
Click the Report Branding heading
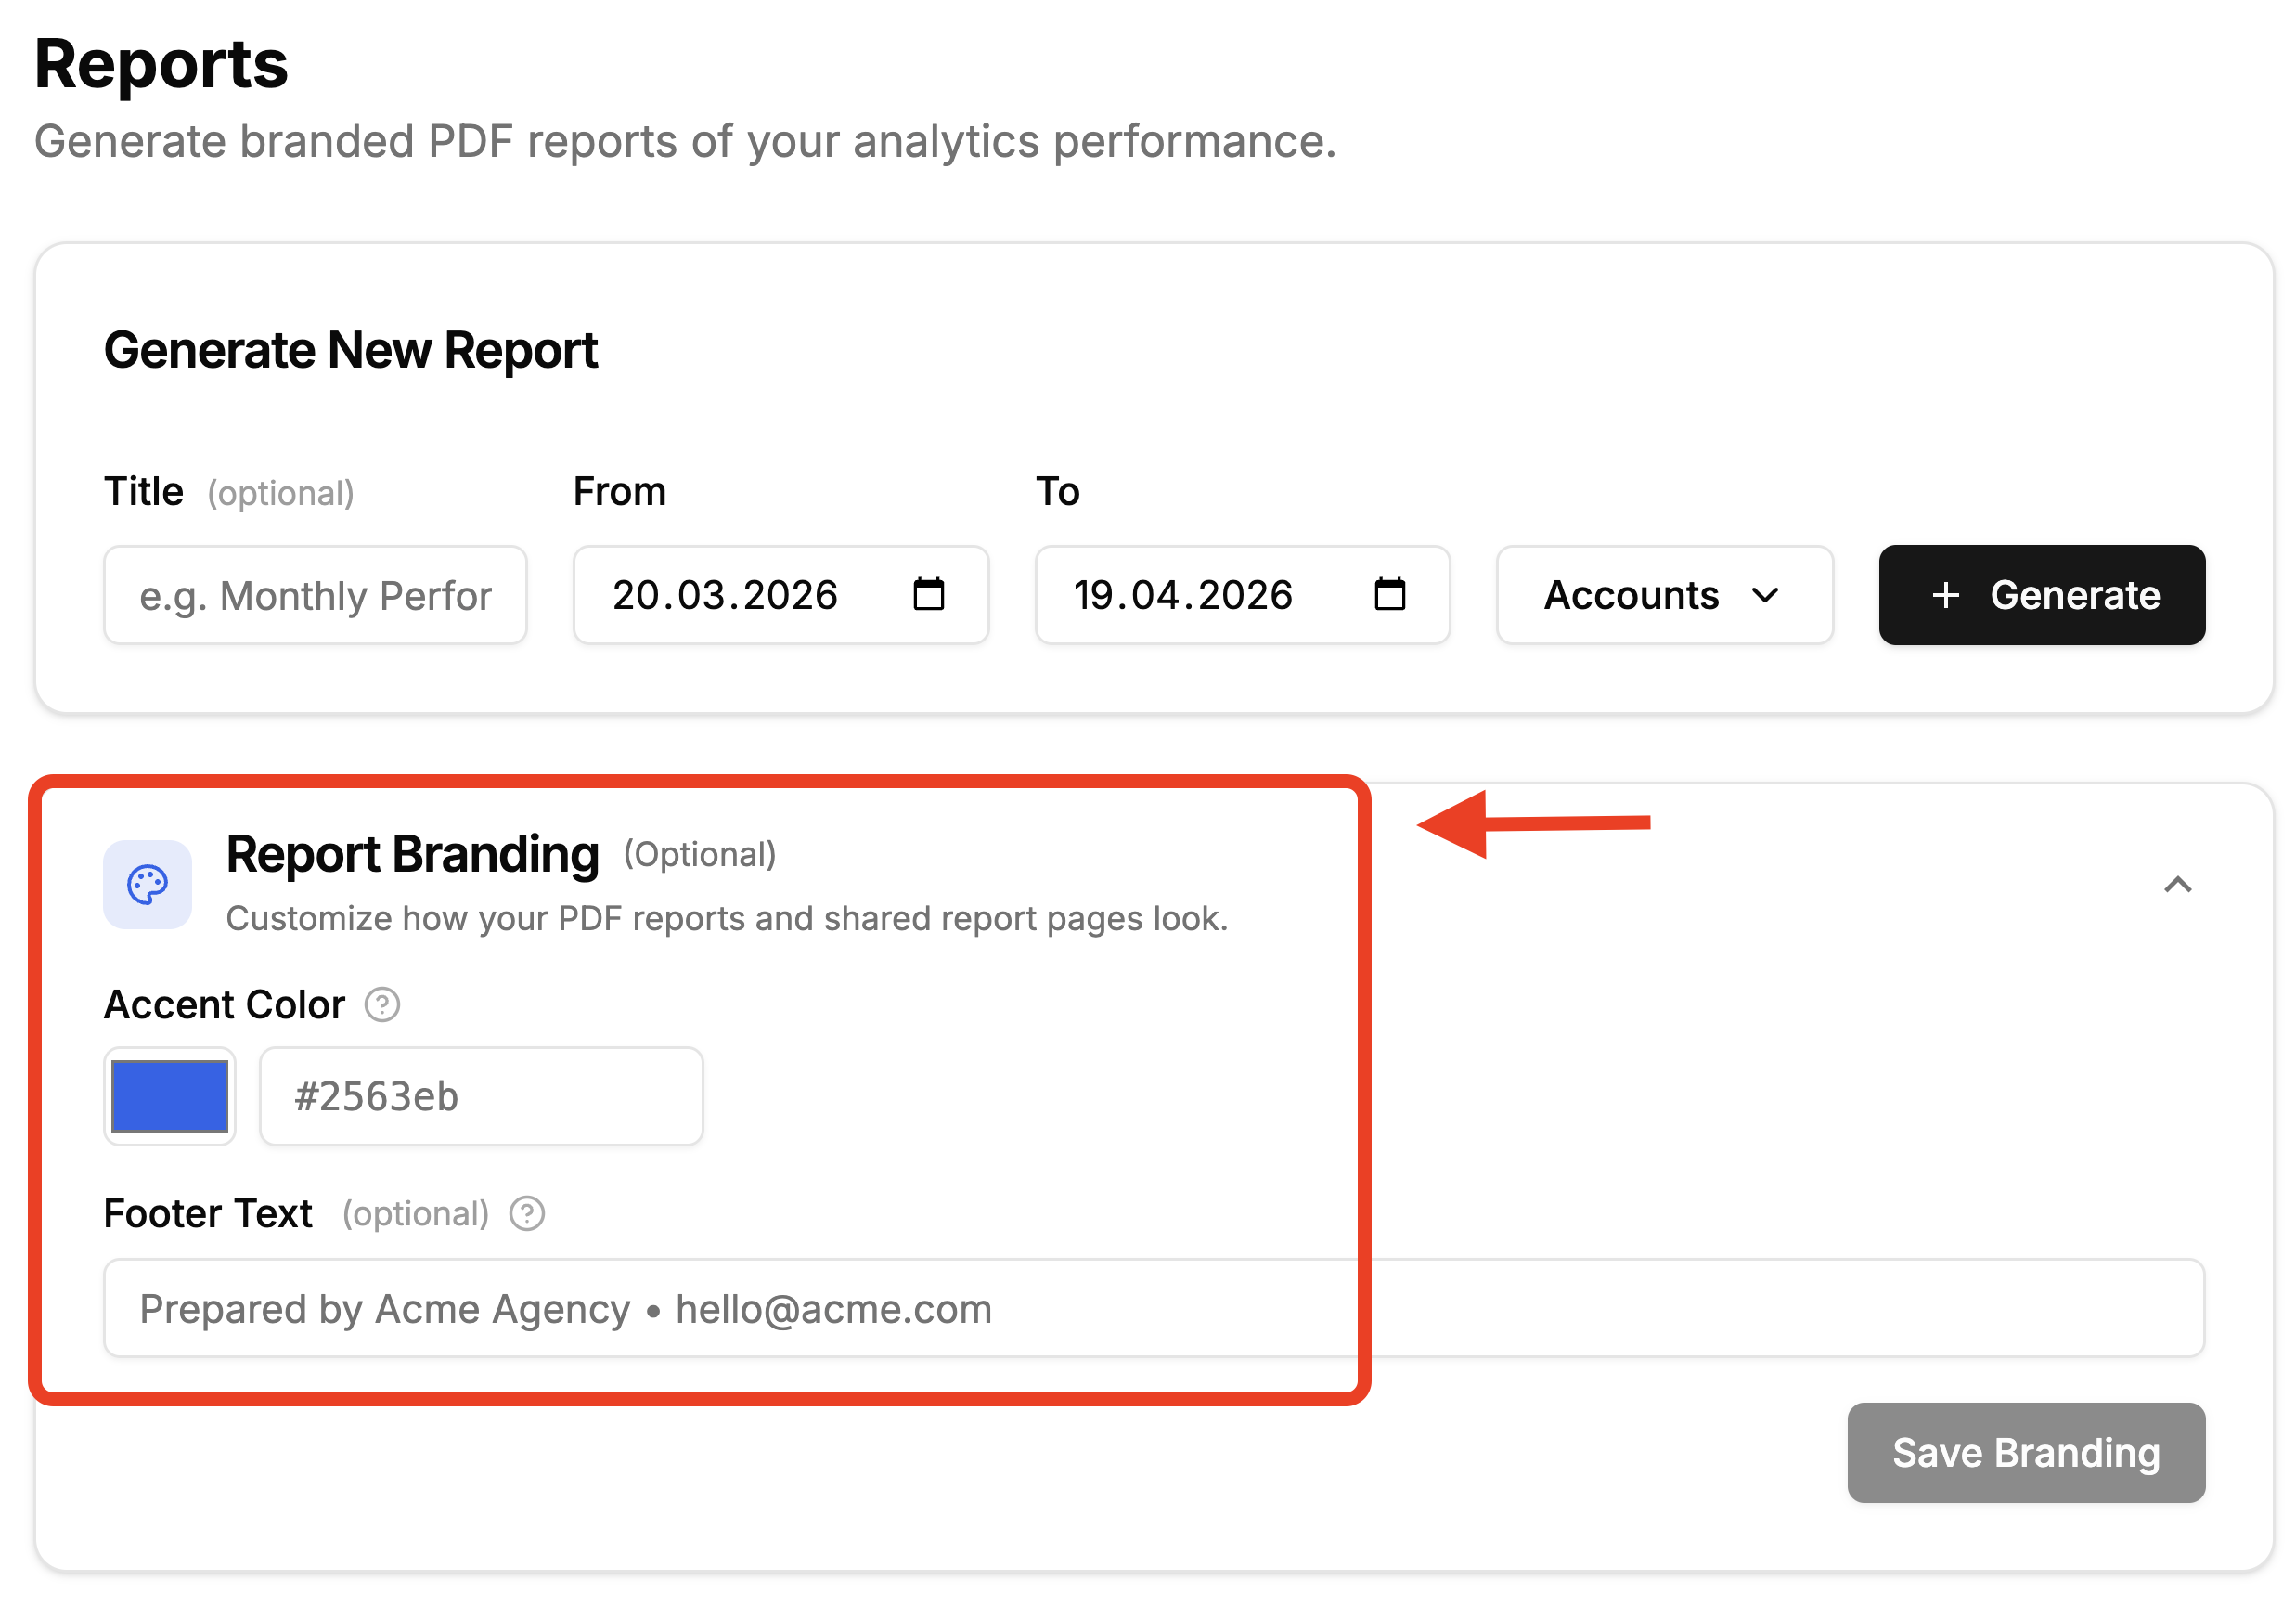coord(412,854)
